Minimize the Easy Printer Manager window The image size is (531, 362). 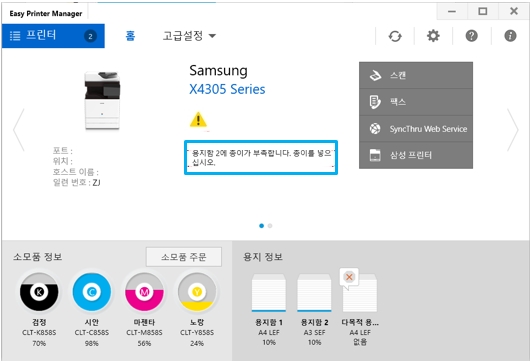[x=452, y=12]
